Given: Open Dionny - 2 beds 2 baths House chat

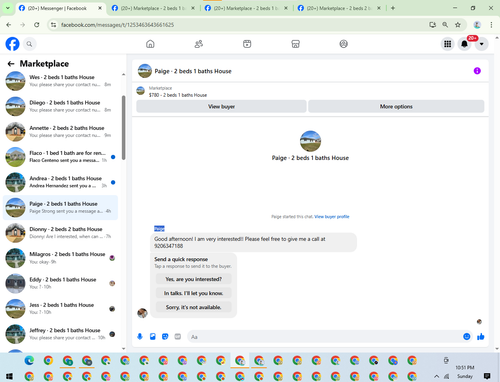Looking at the screenshot, I should click(60, 233).
